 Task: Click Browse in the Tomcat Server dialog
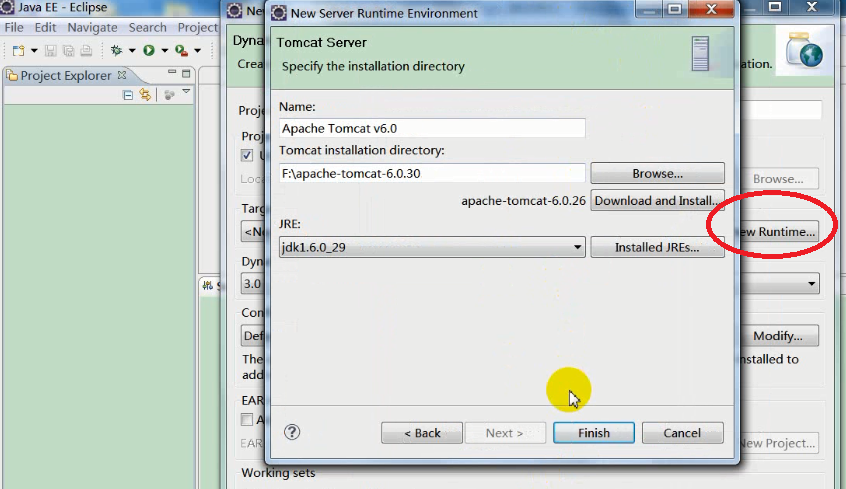point(657,173)
